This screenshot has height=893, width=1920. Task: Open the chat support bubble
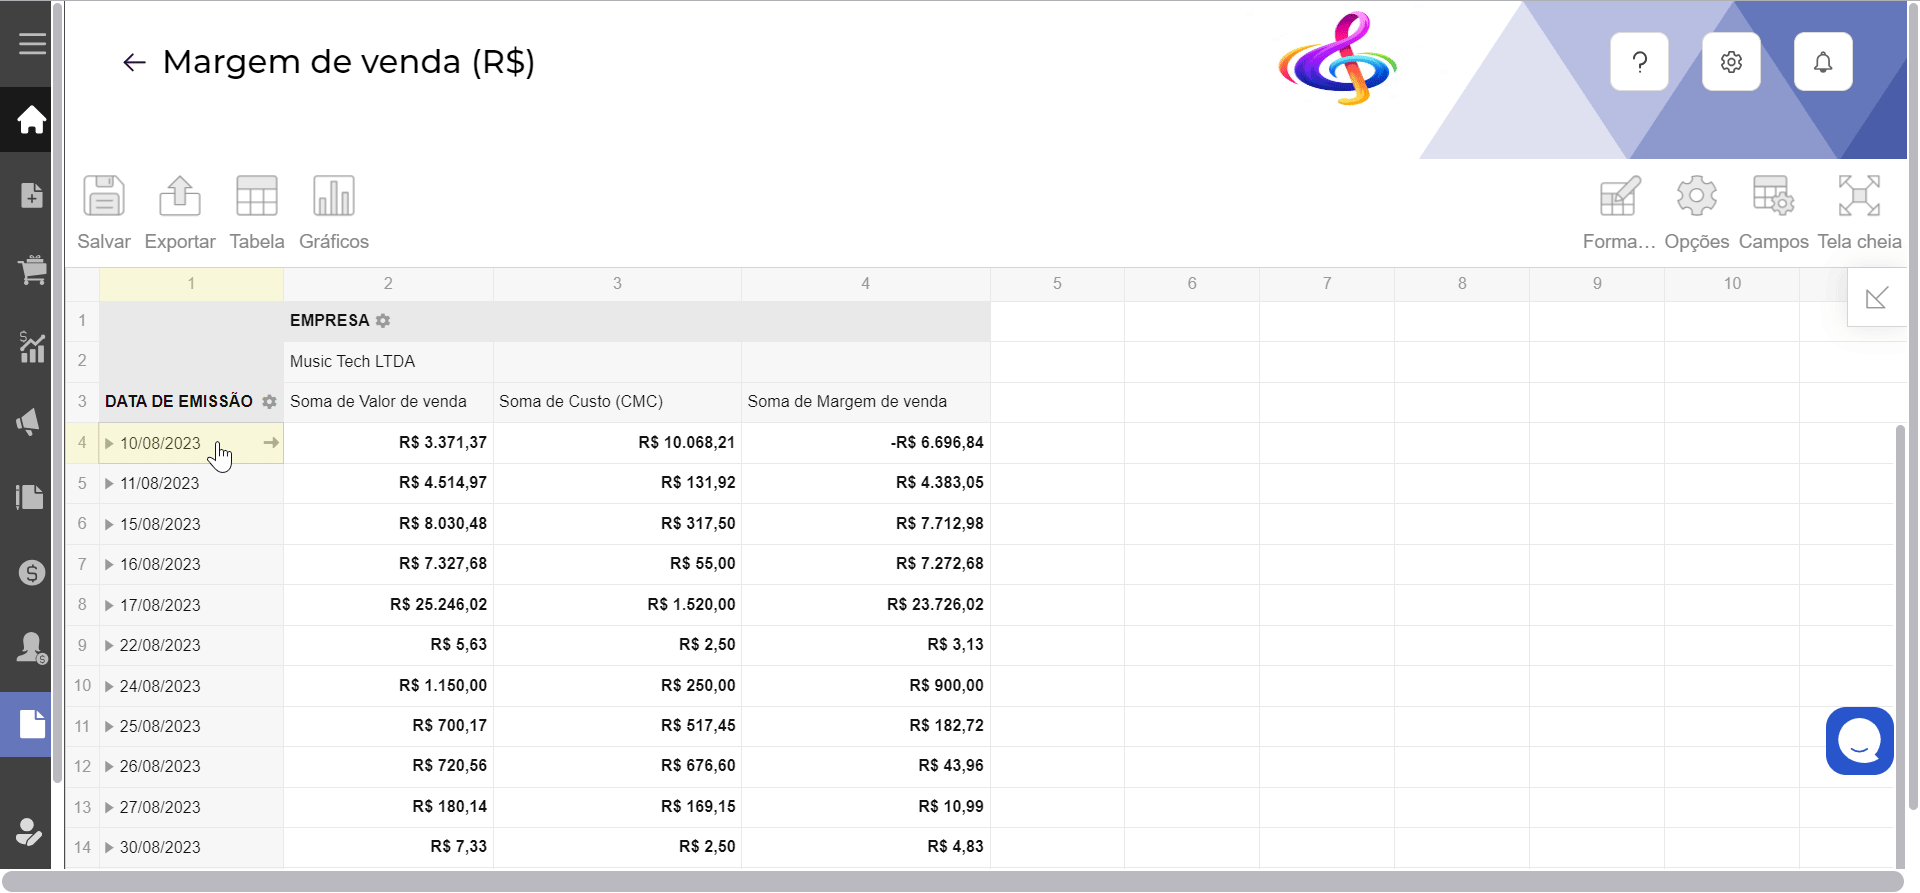(1859, 741)
